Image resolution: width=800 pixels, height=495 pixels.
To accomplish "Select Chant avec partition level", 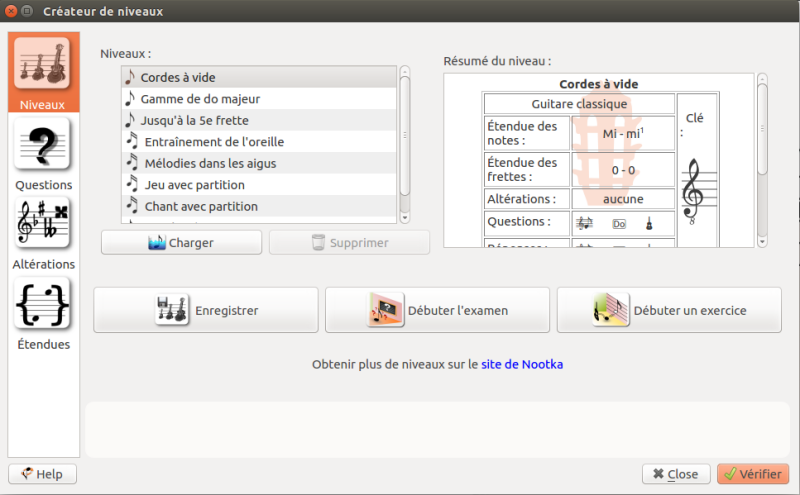I will [x=259, y=206].
